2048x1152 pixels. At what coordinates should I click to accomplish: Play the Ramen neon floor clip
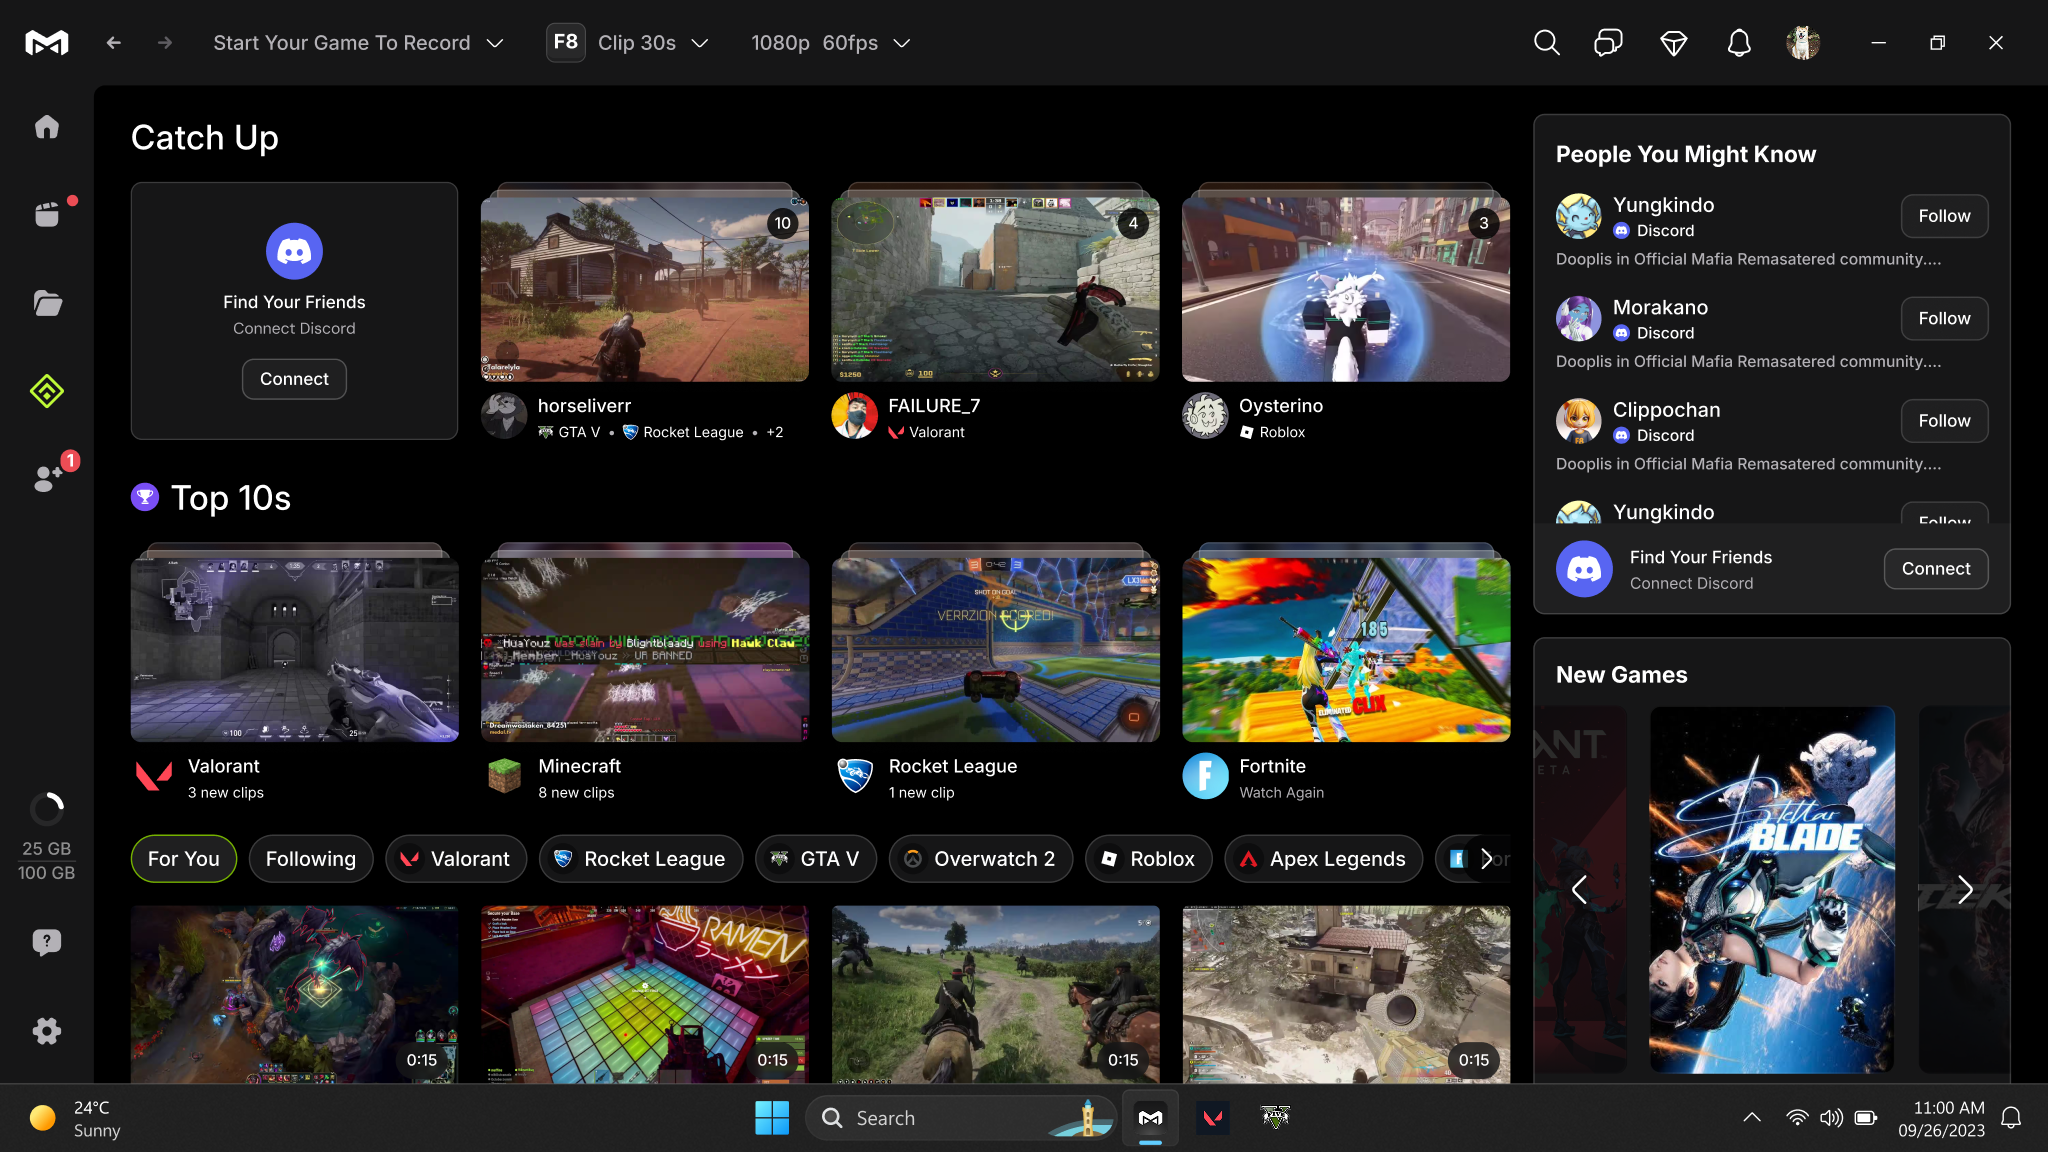click(x=645, y=994)
